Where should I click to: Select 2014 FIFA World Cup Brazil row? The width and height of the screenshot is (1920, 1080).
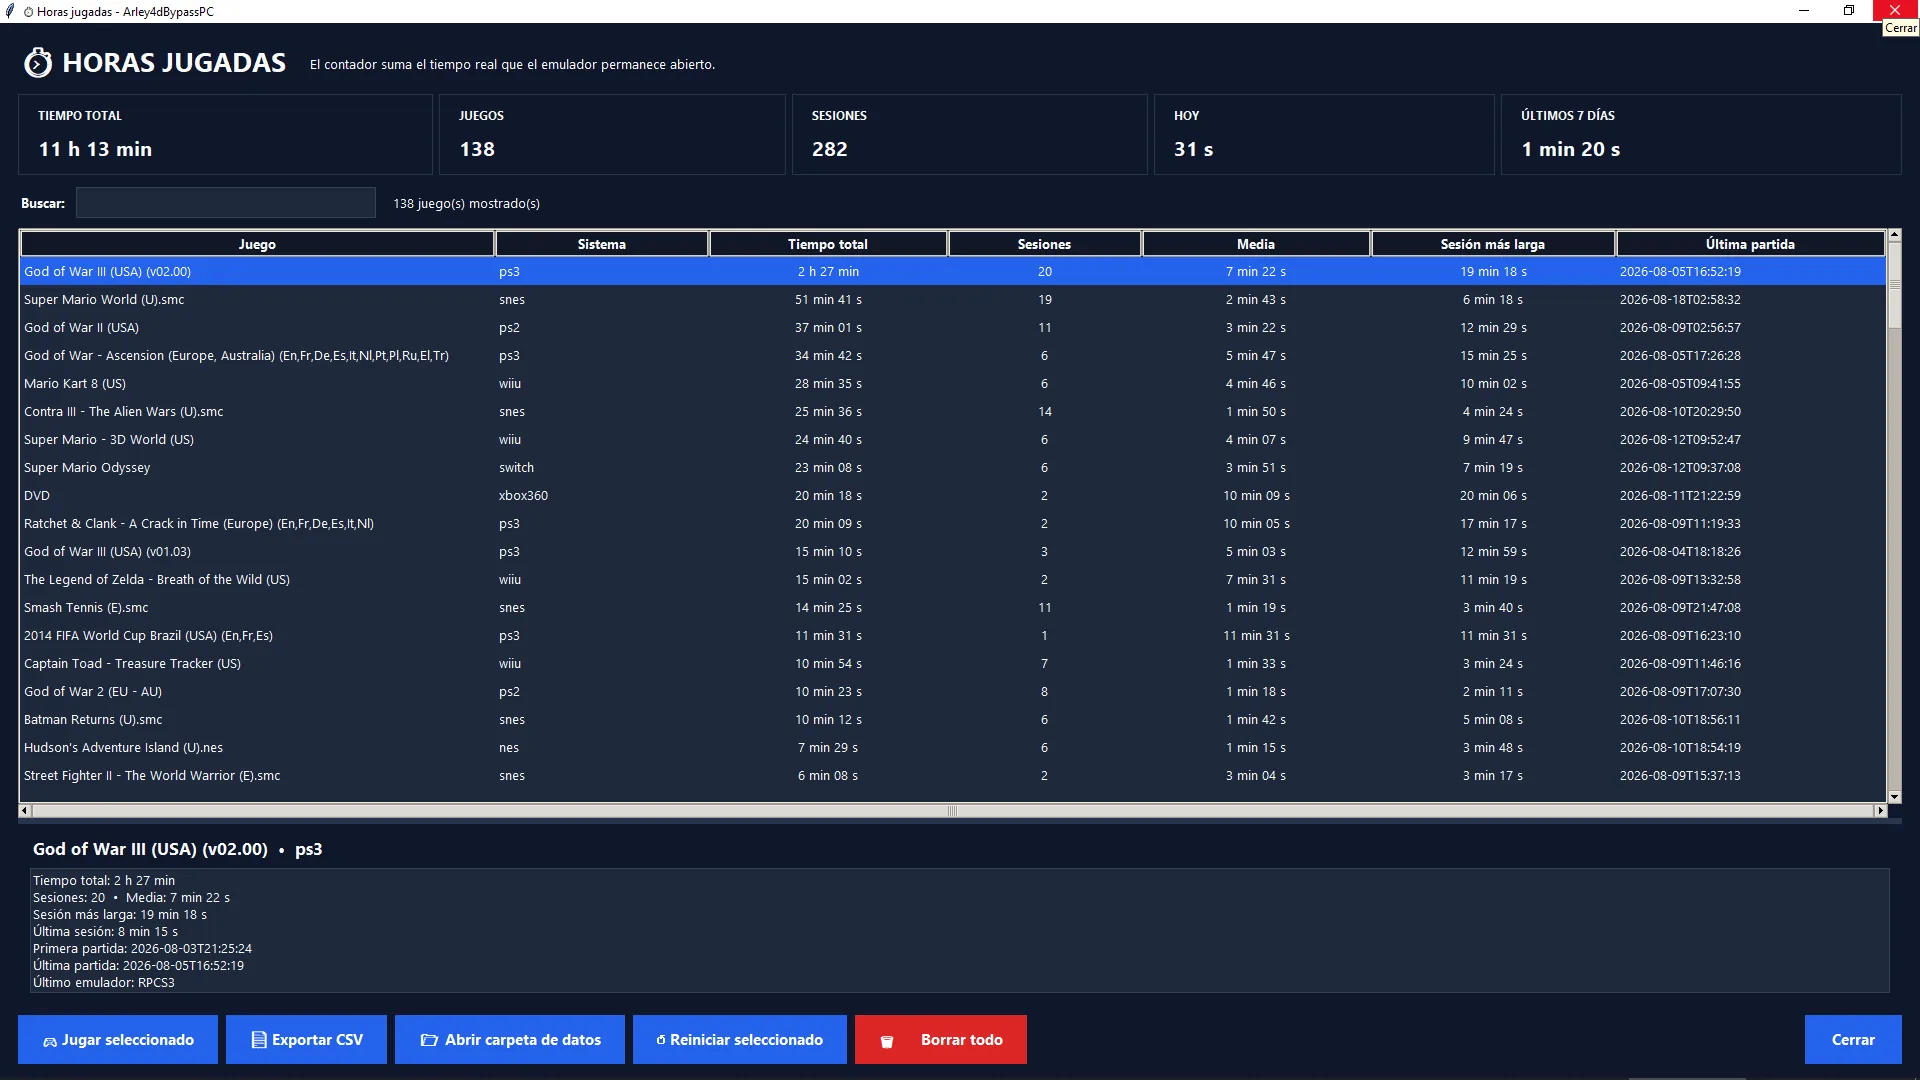pos(953,635)
